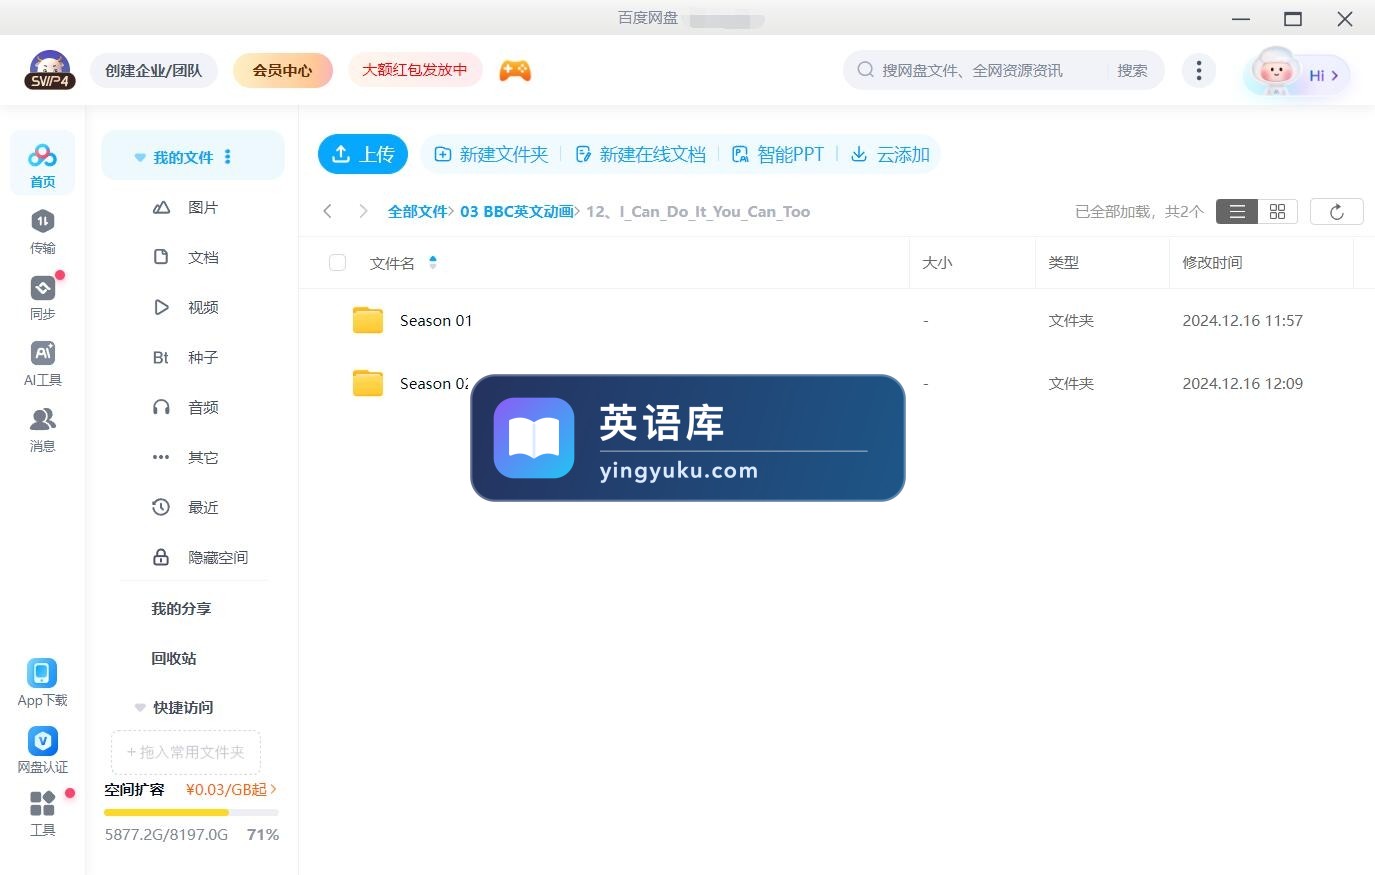The image size is (1375, 875).
Task: Click the 上传 upload button
Action: 363,154
